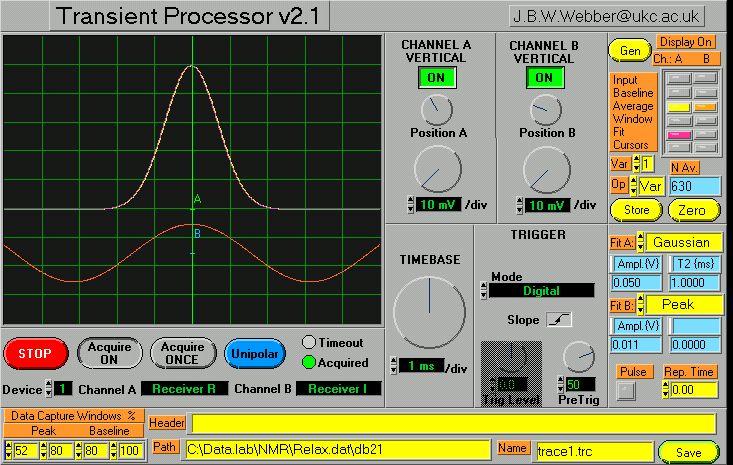
Task: Toggle Fit display for channel B
Action: (x=705, y=135)
